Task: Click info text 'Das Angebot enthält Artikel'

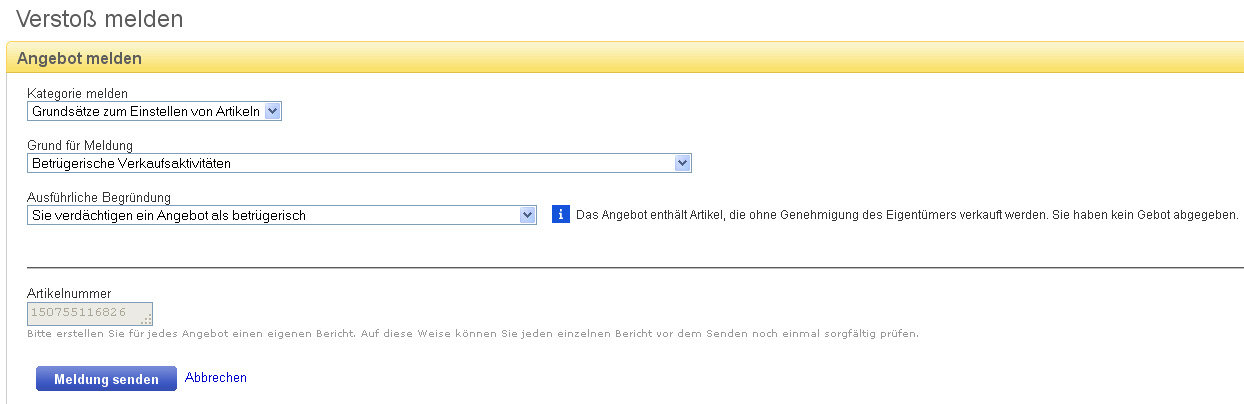Action: [908, 215]
